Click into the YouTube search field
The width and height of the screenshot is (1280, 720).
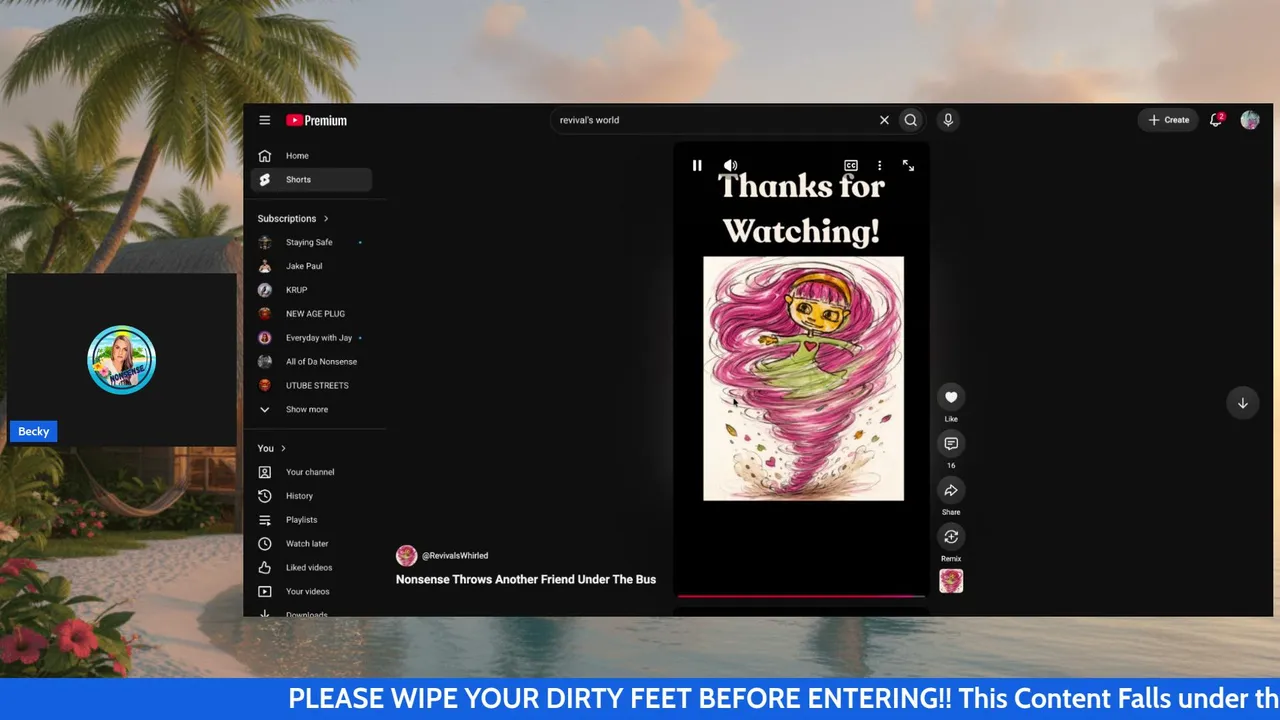tap(712, 120)
